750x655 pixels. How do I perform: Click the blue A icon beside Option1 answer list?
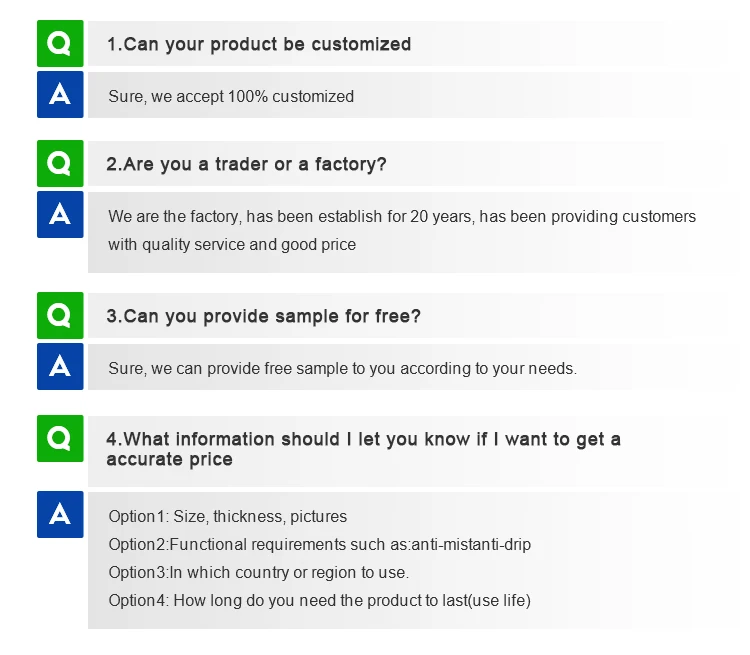coord(60,514)
